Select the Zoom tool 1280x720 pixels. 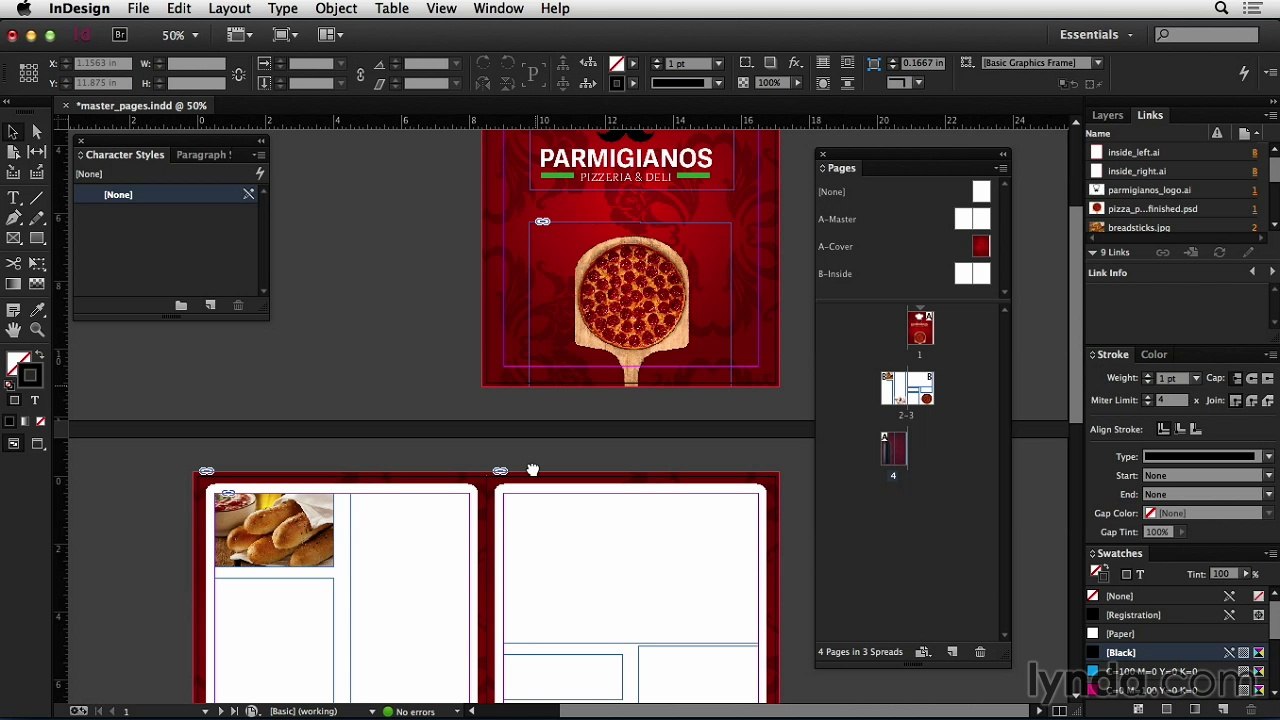click(x=37, y=330)
